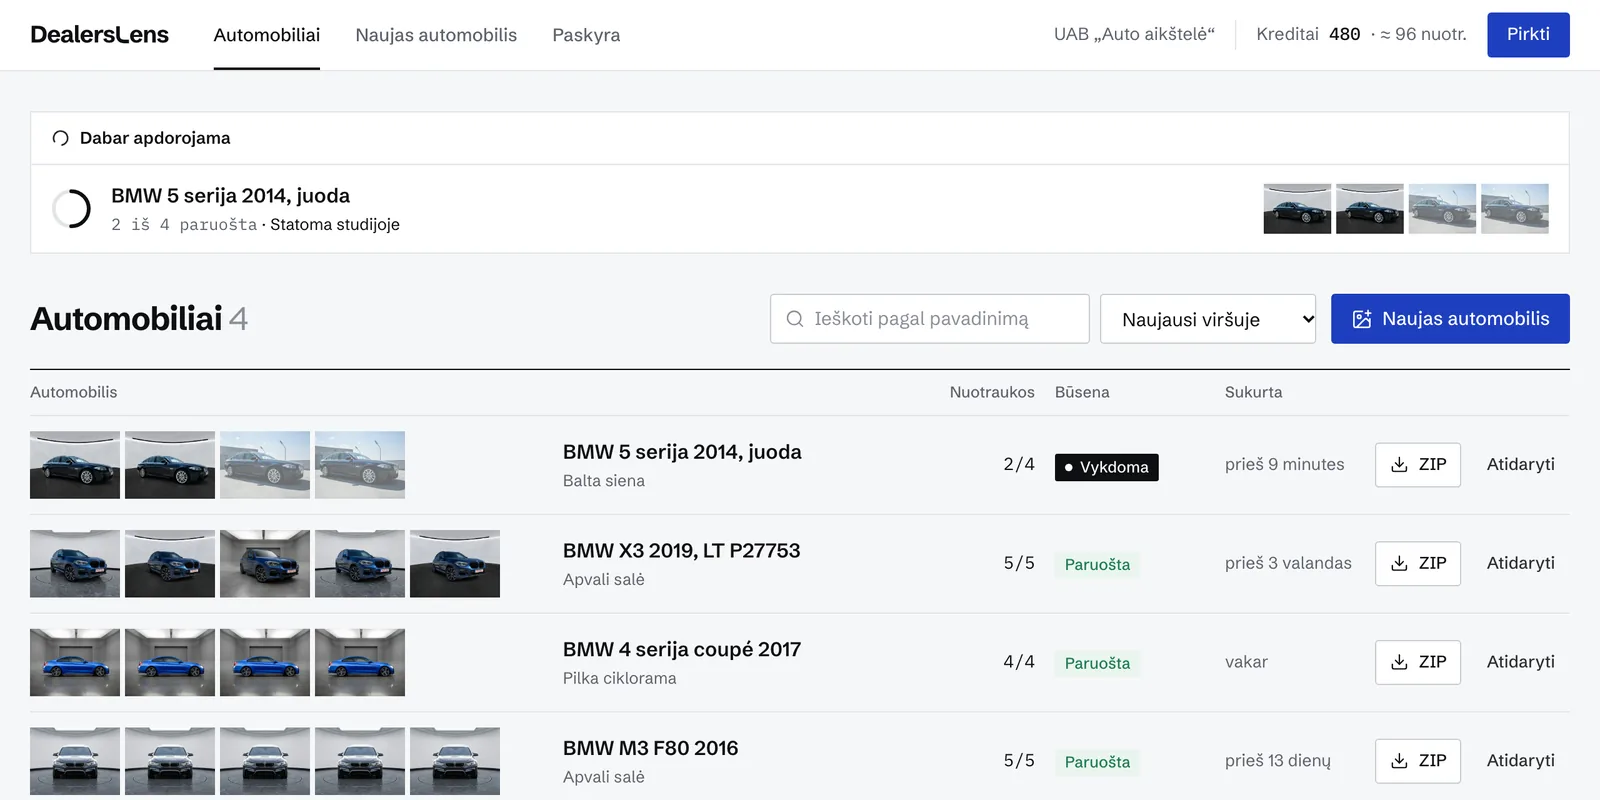
Task: Open the Automobiliai tab
Action: [x=267, y=35]
